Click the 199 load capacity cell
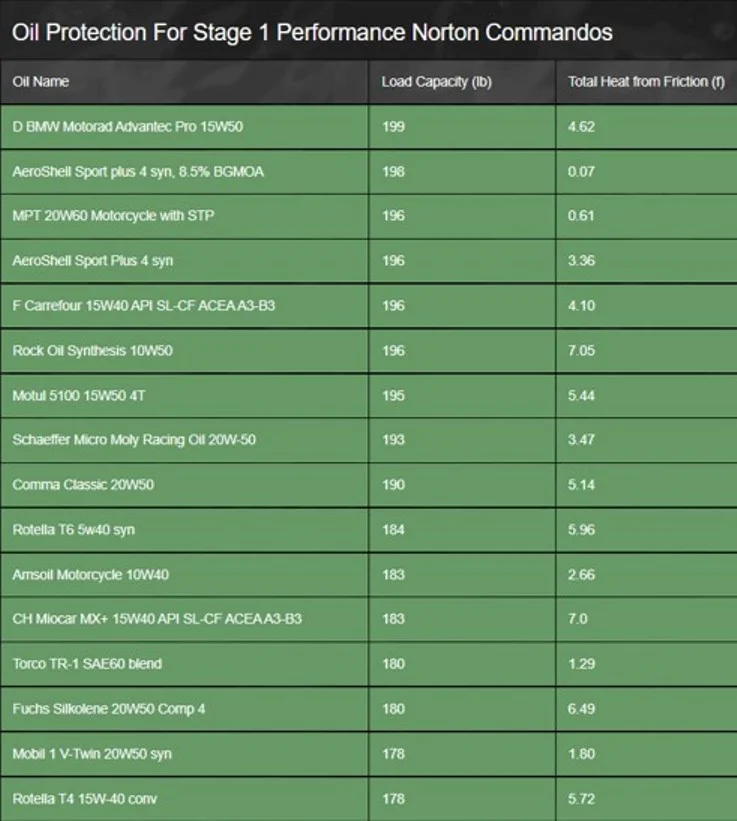The width and height of the screenshot is (737, 821). pyautogui.click(x=393, y=127)
